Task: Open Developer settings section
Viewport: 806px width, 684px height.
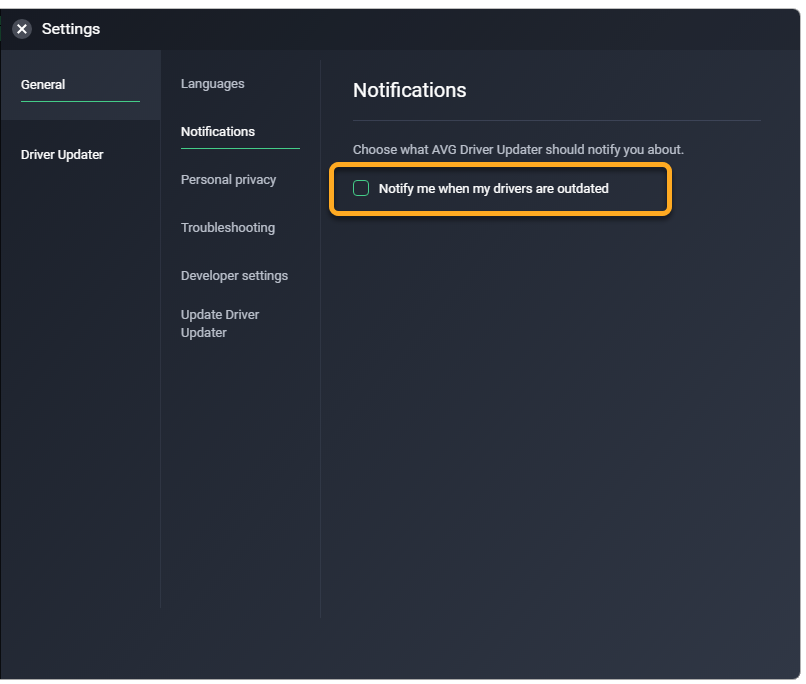Action: (x=234, y=276)
